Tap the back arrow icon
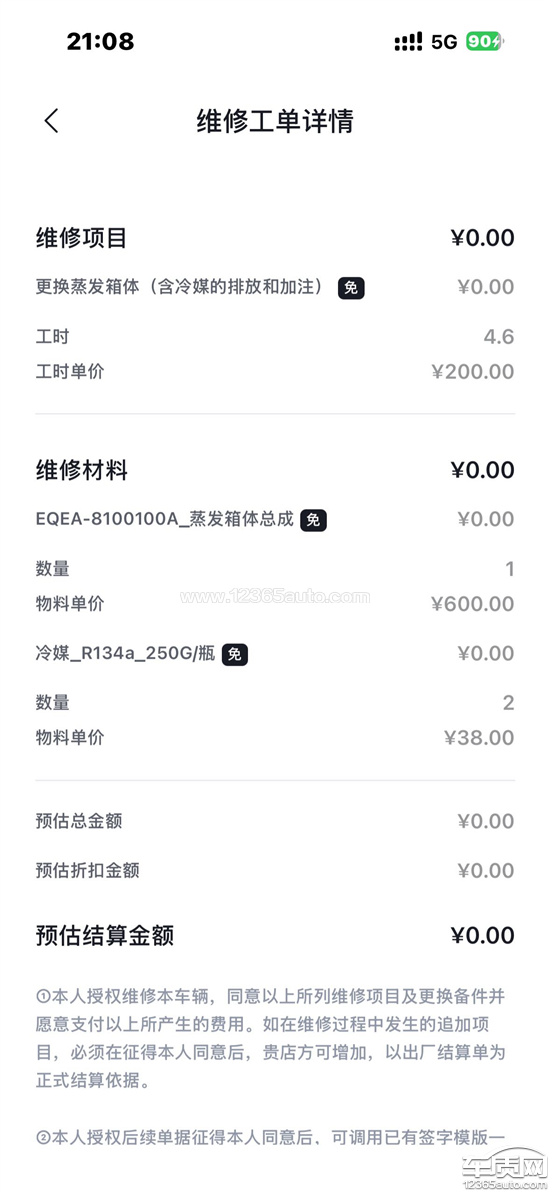The height and width of the screenshot is (1192, 550). [x=51, y=121]
